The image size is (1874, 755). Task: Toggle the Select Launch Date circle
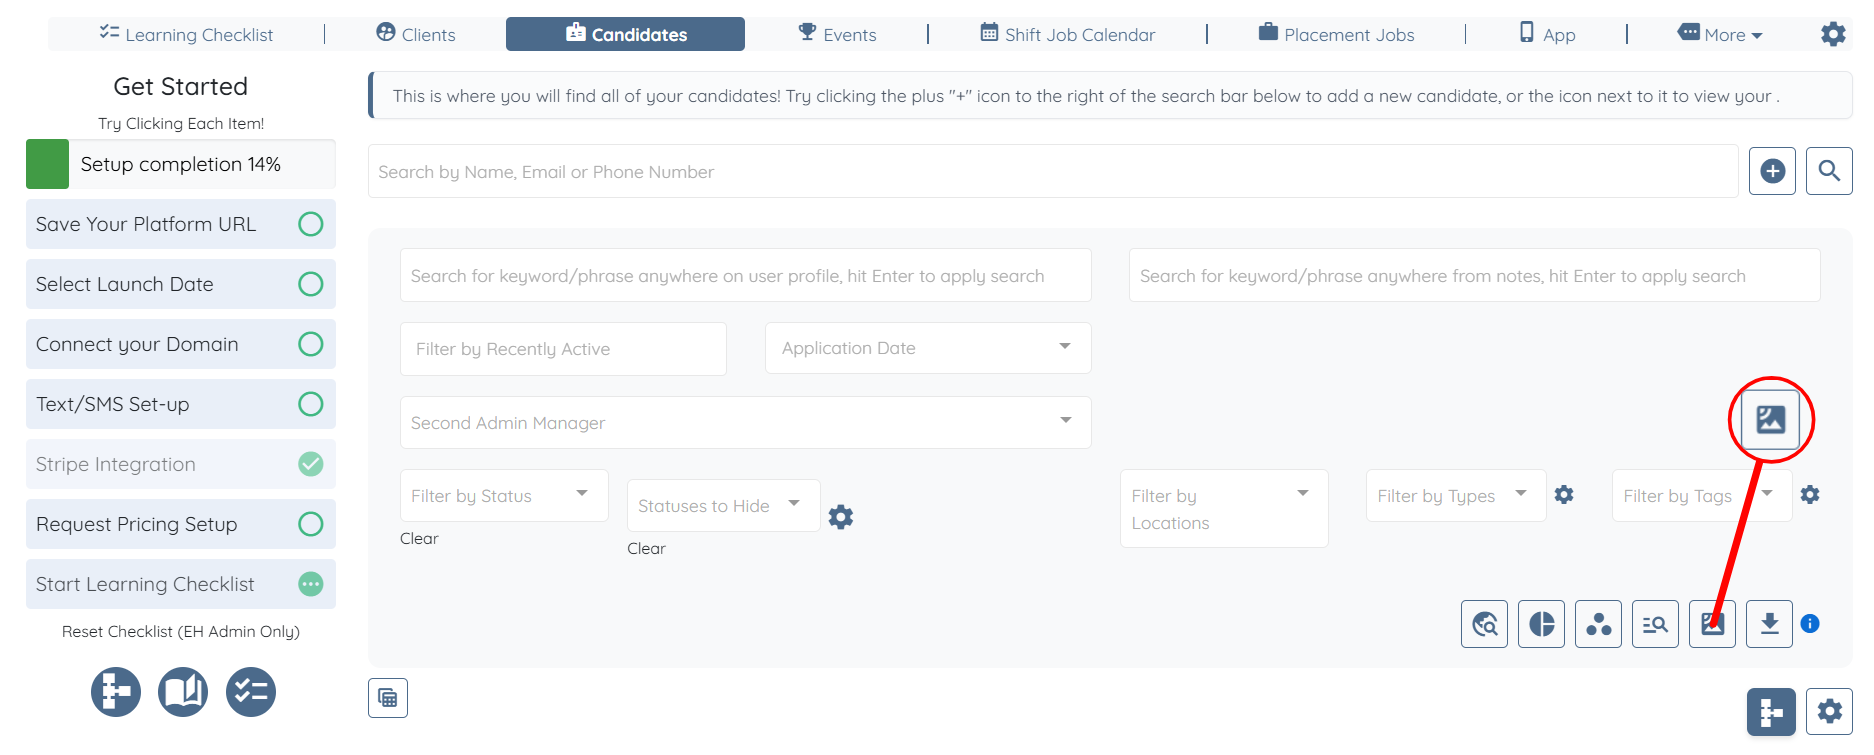point(311,284)
